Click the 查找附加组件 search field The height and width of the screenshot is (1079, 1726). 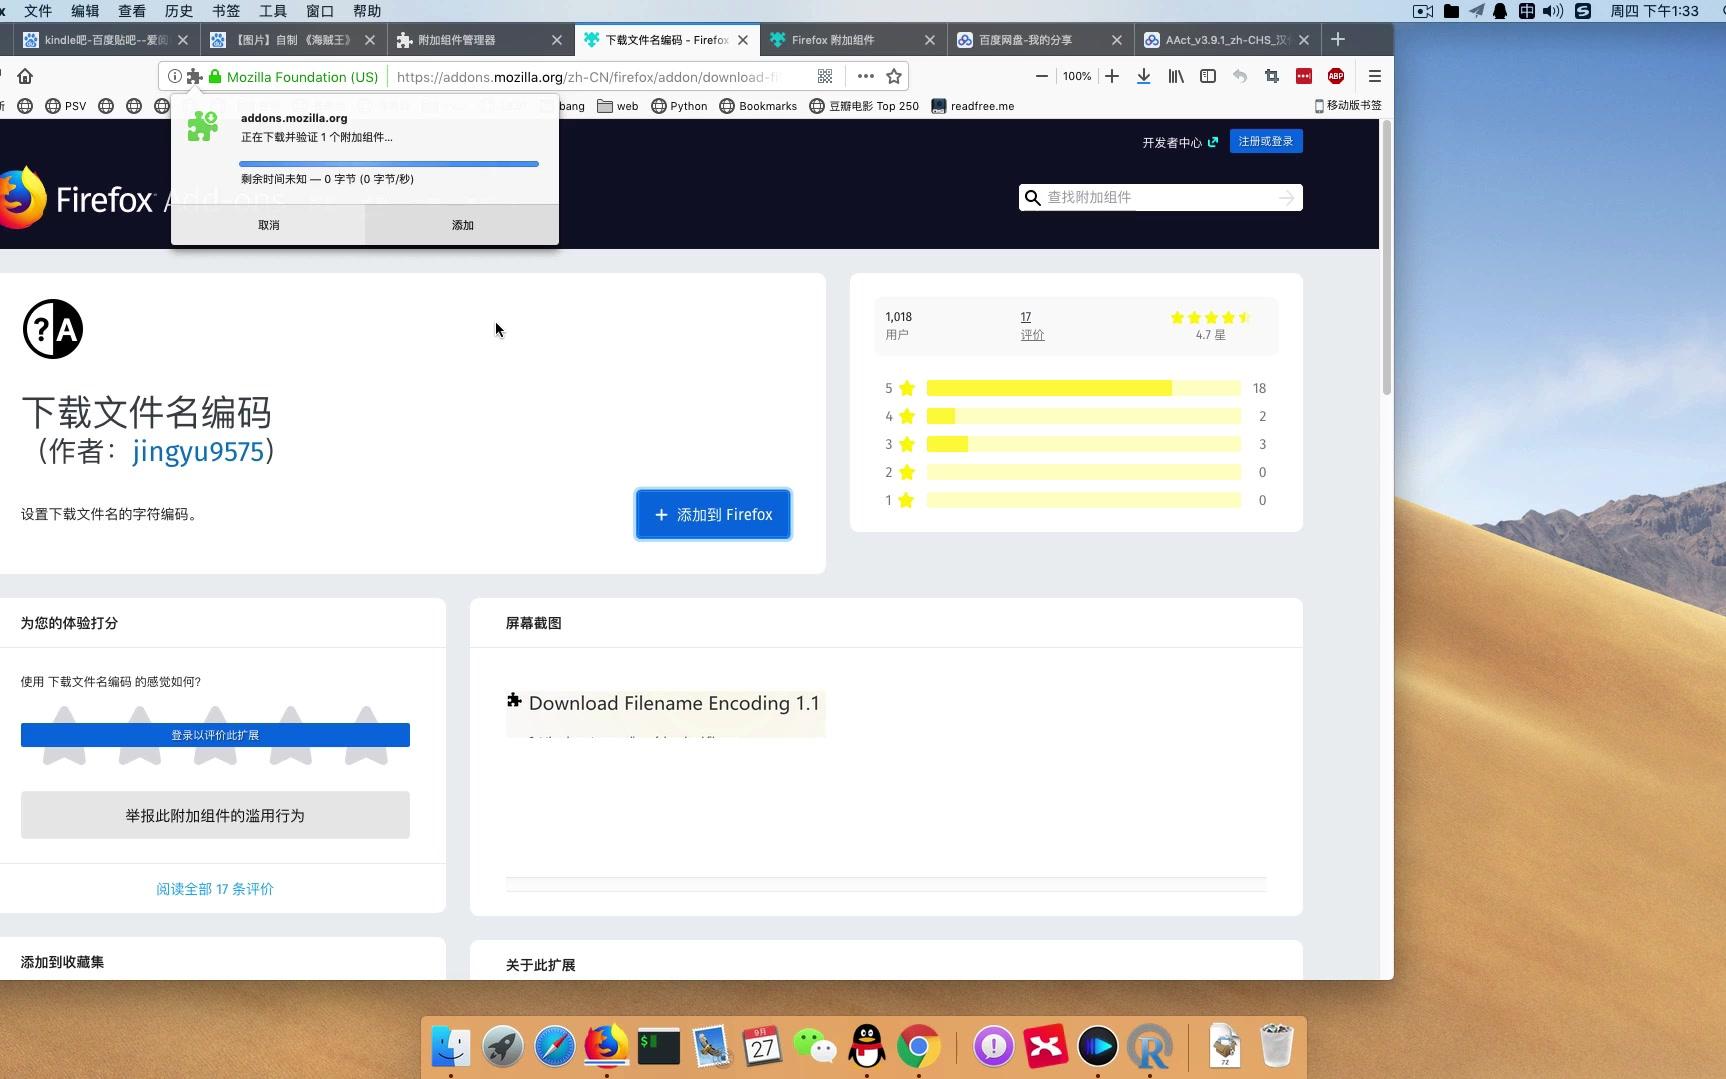(1160, 198)
